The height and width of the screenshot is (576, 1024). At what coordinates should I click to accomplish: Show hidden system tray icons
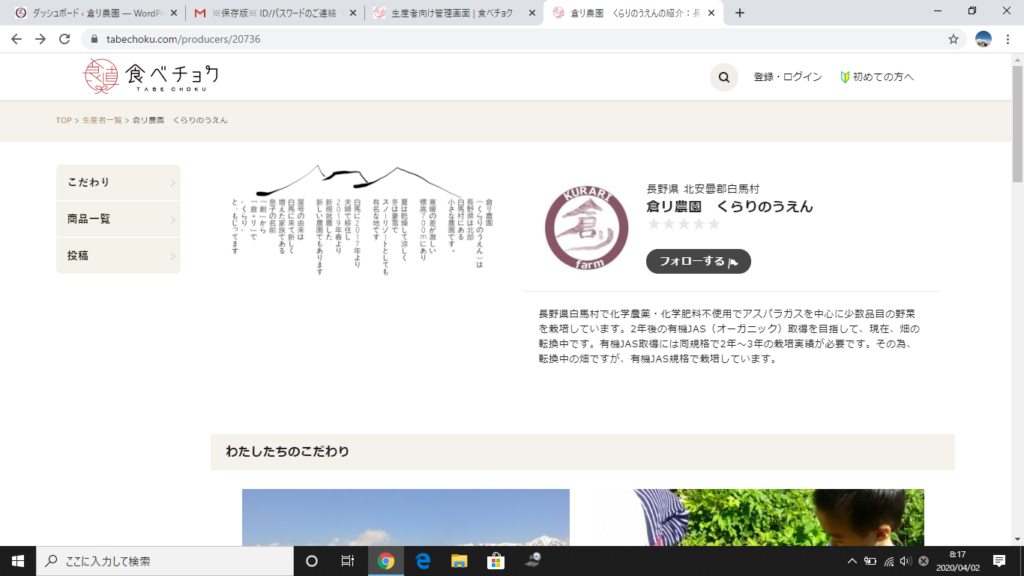pyautogui.click(x=852, y=561)
